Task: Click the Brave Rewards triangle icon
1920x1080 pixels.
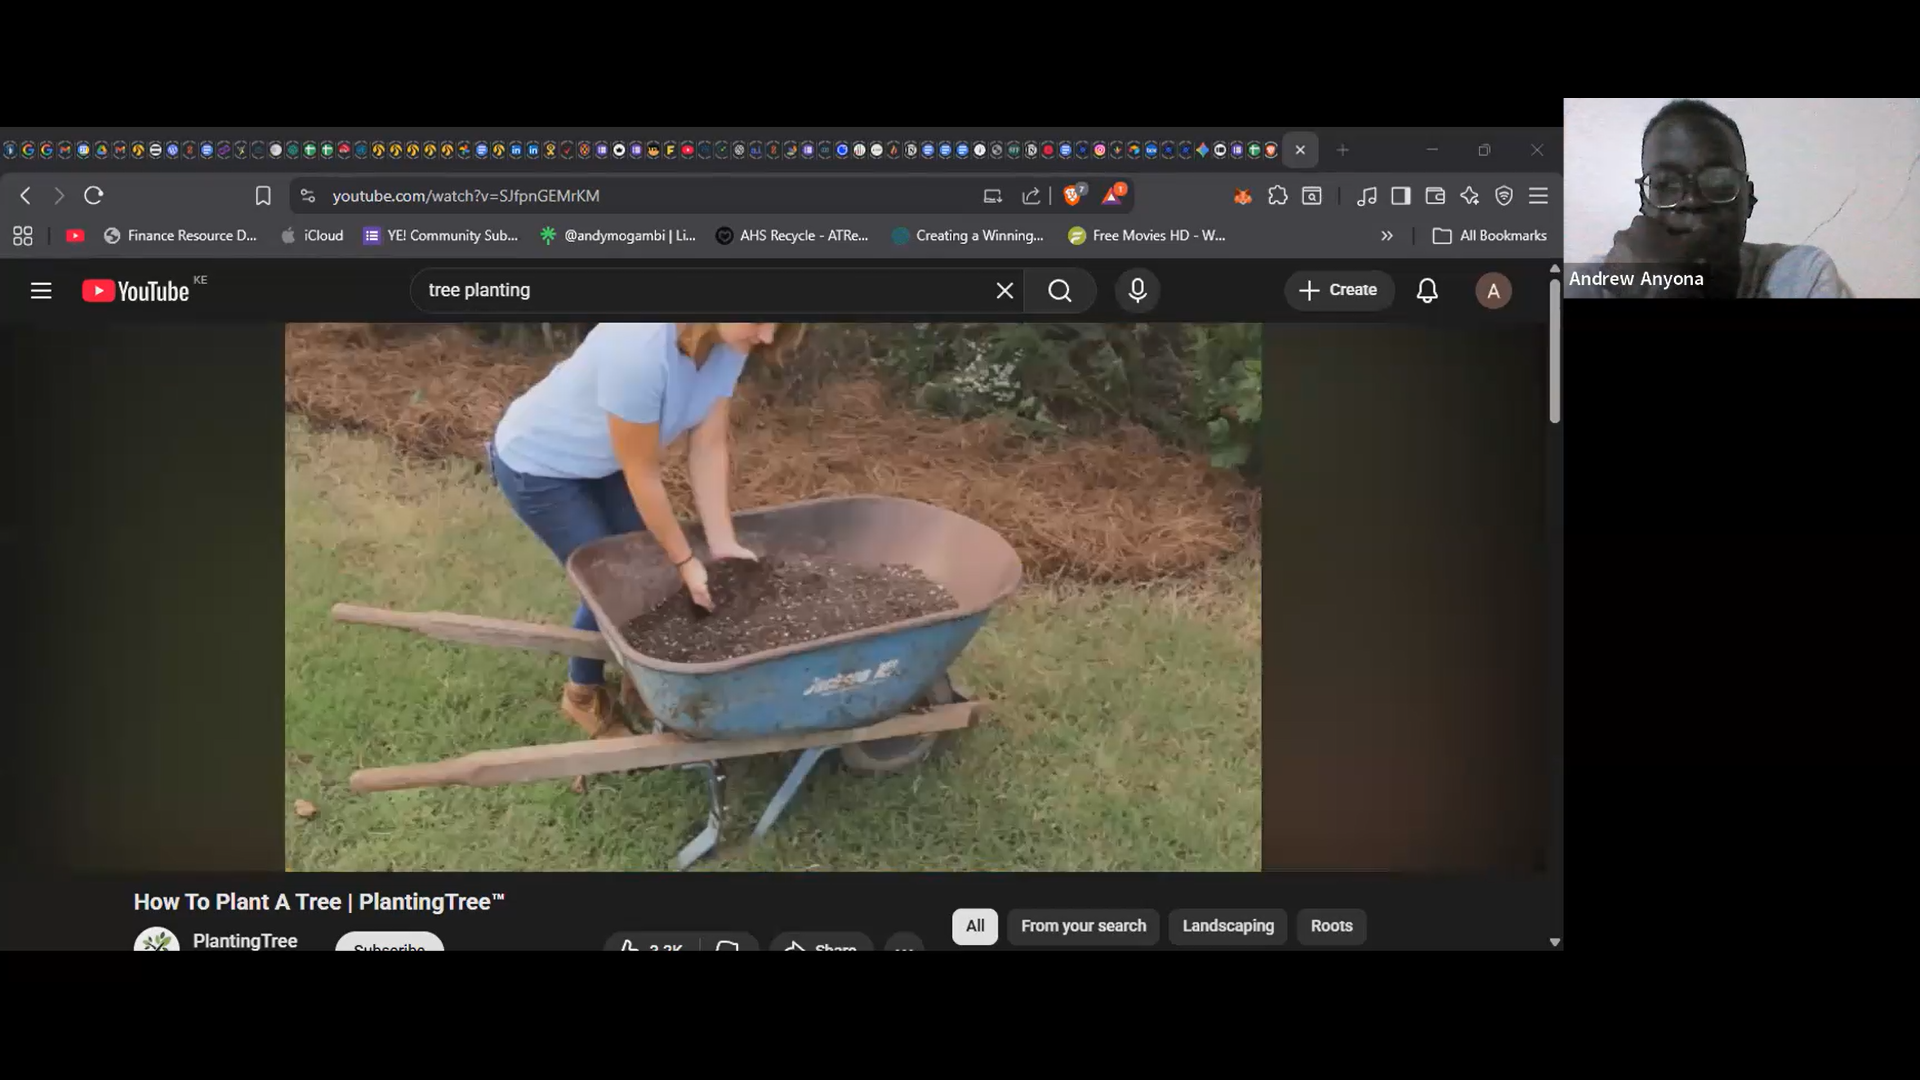Action: [1112, 195]
